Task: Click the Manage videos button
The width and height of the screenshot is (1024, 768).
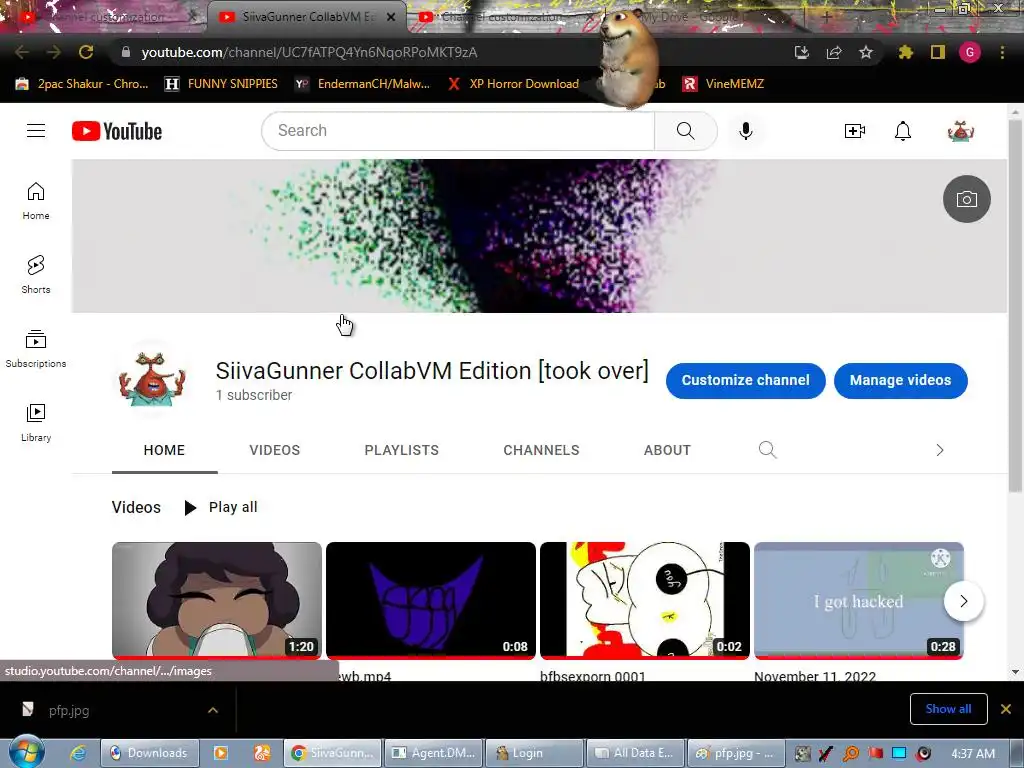Action: (x=901, y=380)
